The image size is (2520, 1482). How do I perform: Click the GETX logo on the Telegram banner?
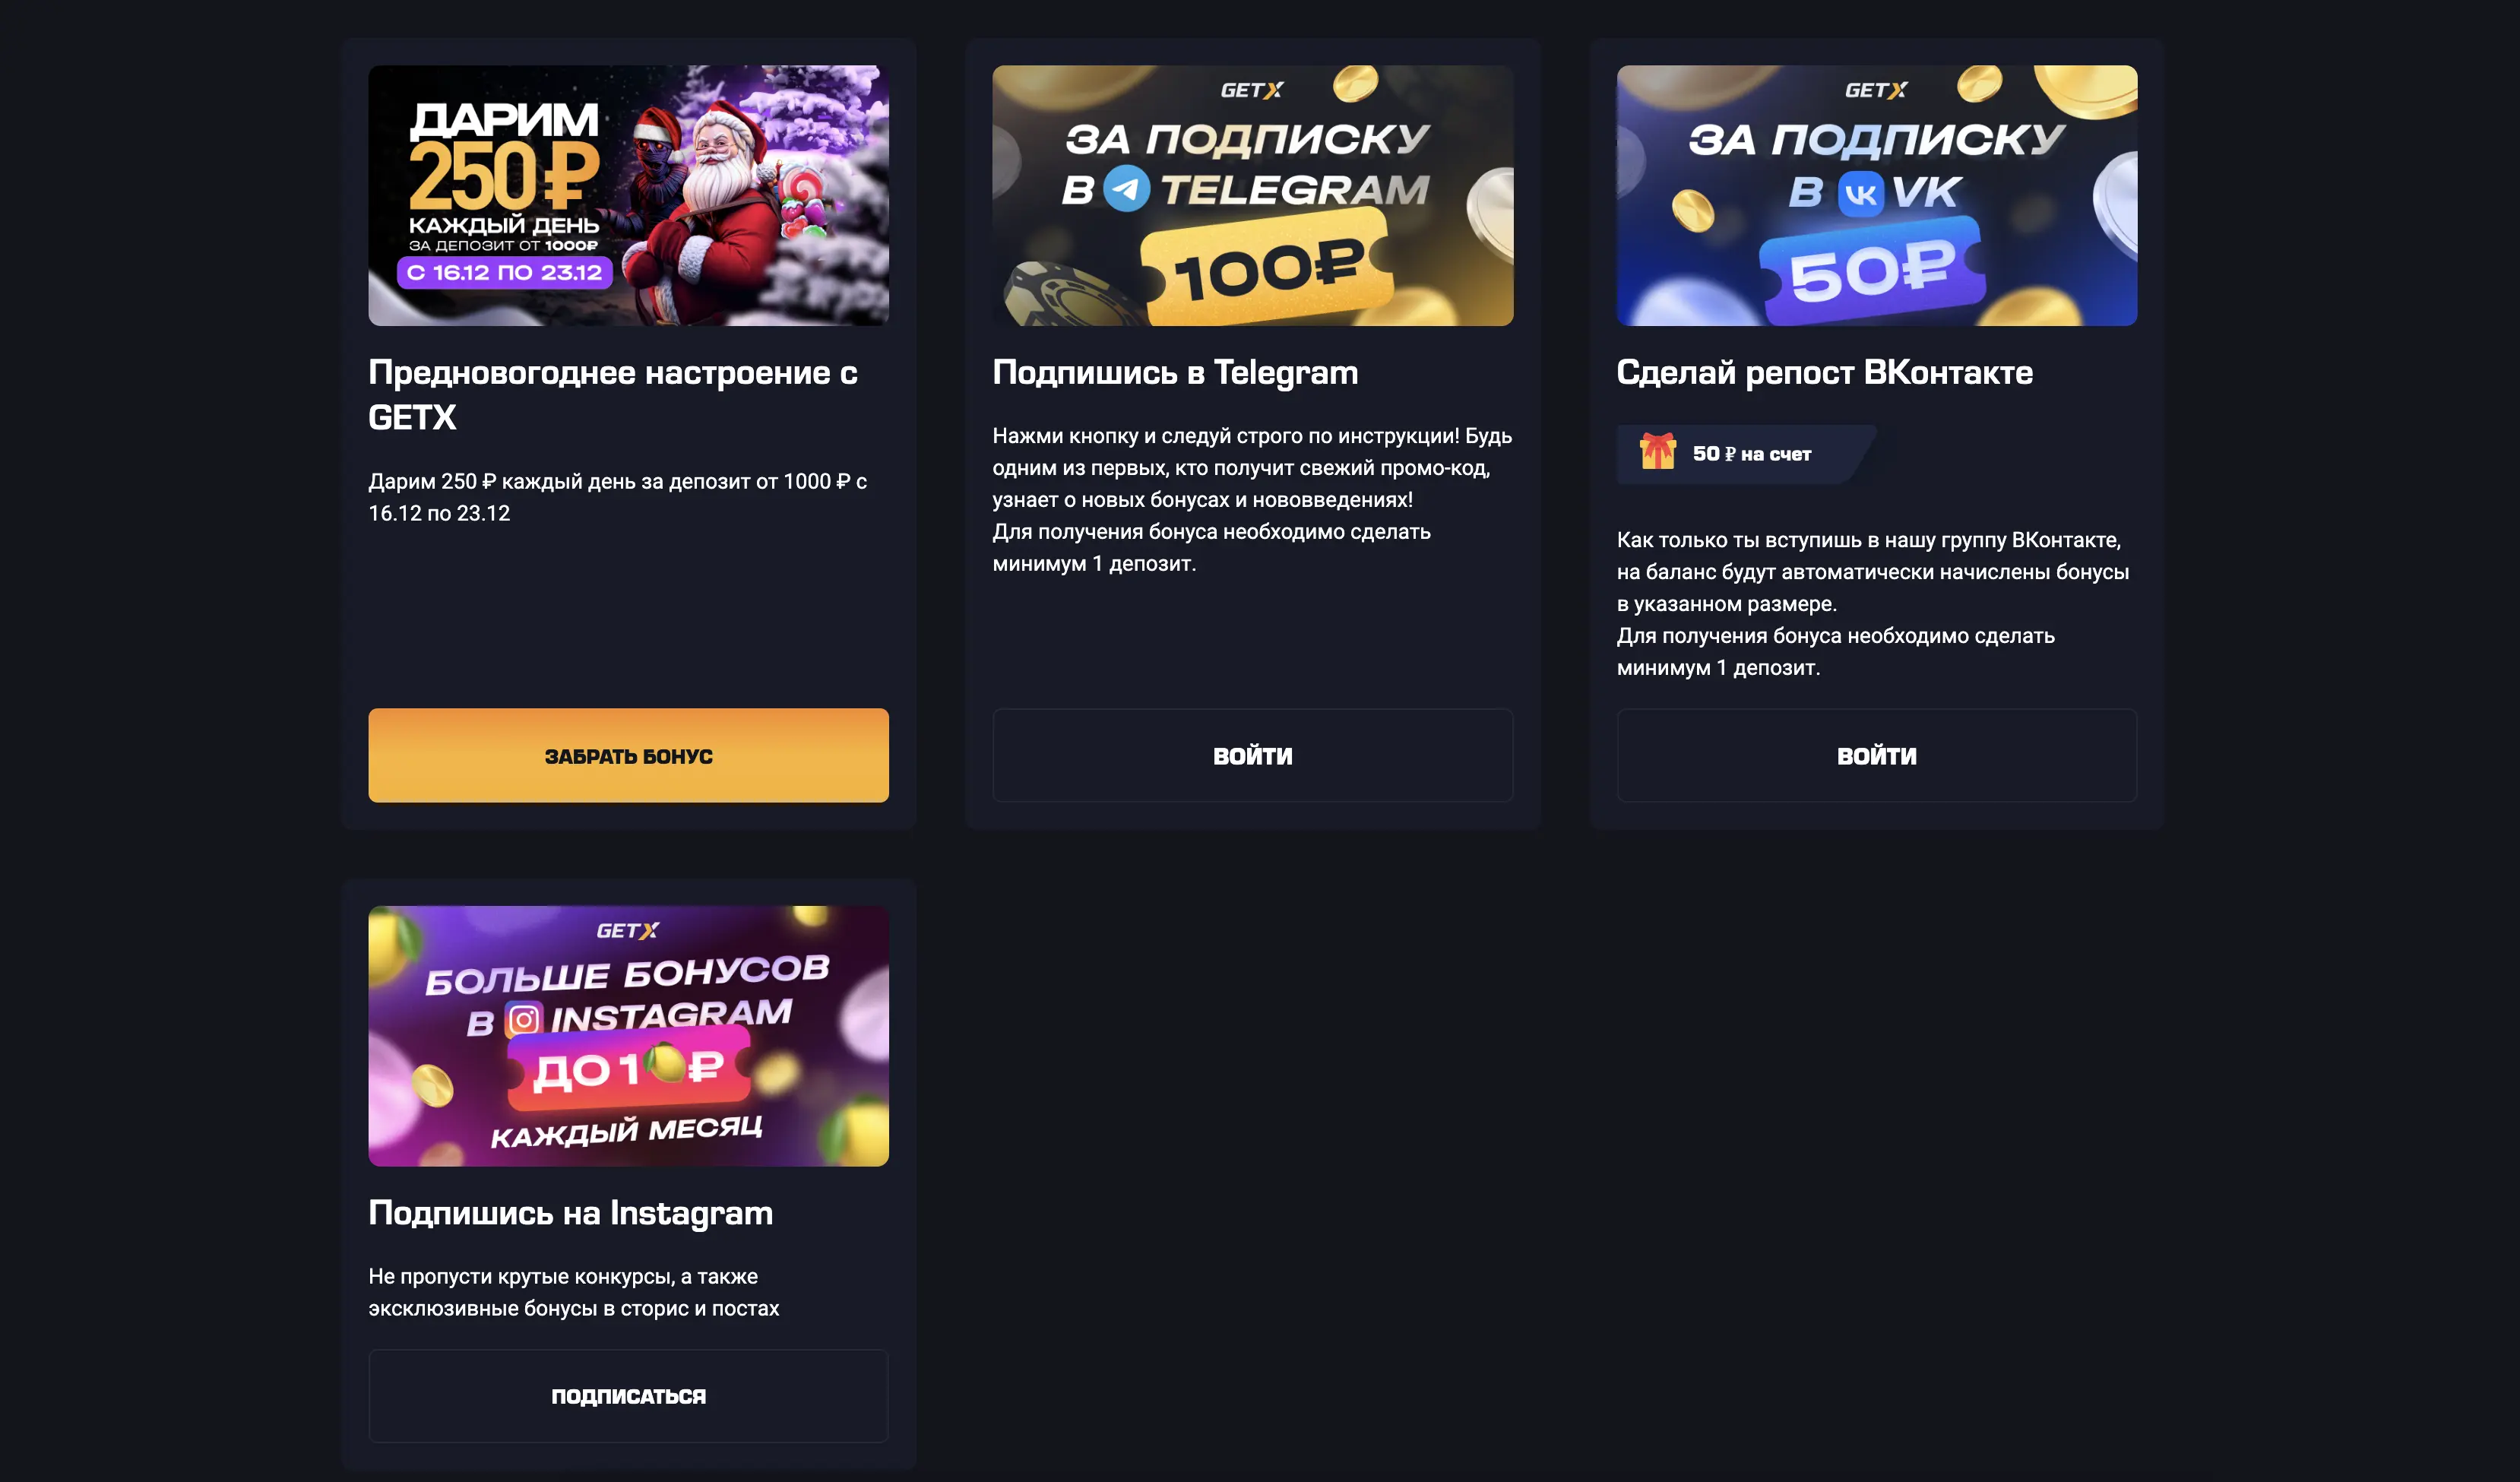1251,90
